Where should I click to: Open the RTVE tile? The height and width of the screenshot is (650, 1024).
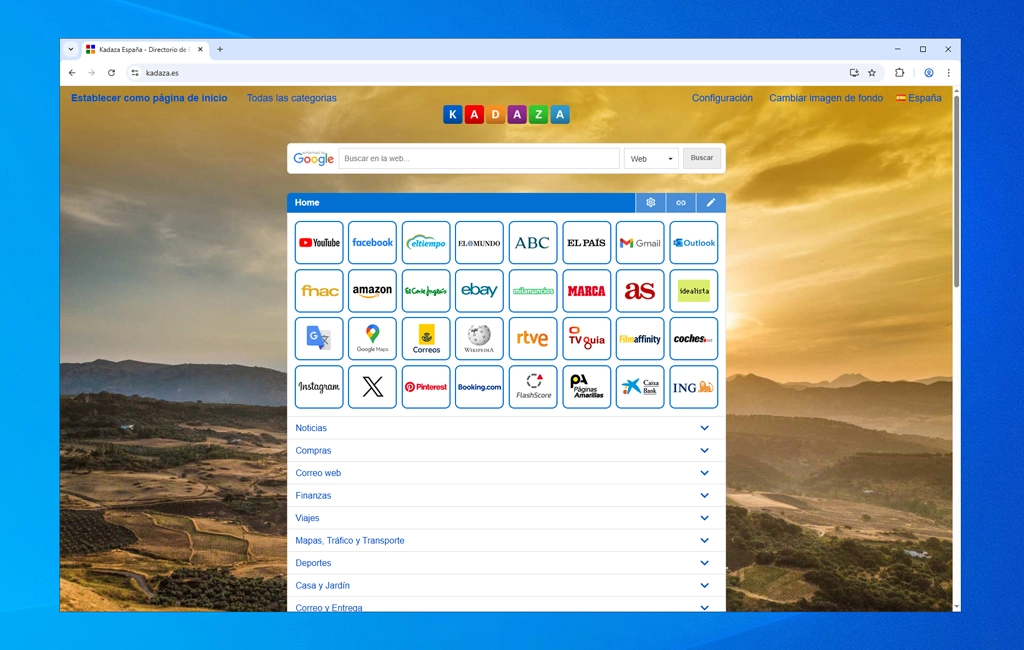point(533,338)
